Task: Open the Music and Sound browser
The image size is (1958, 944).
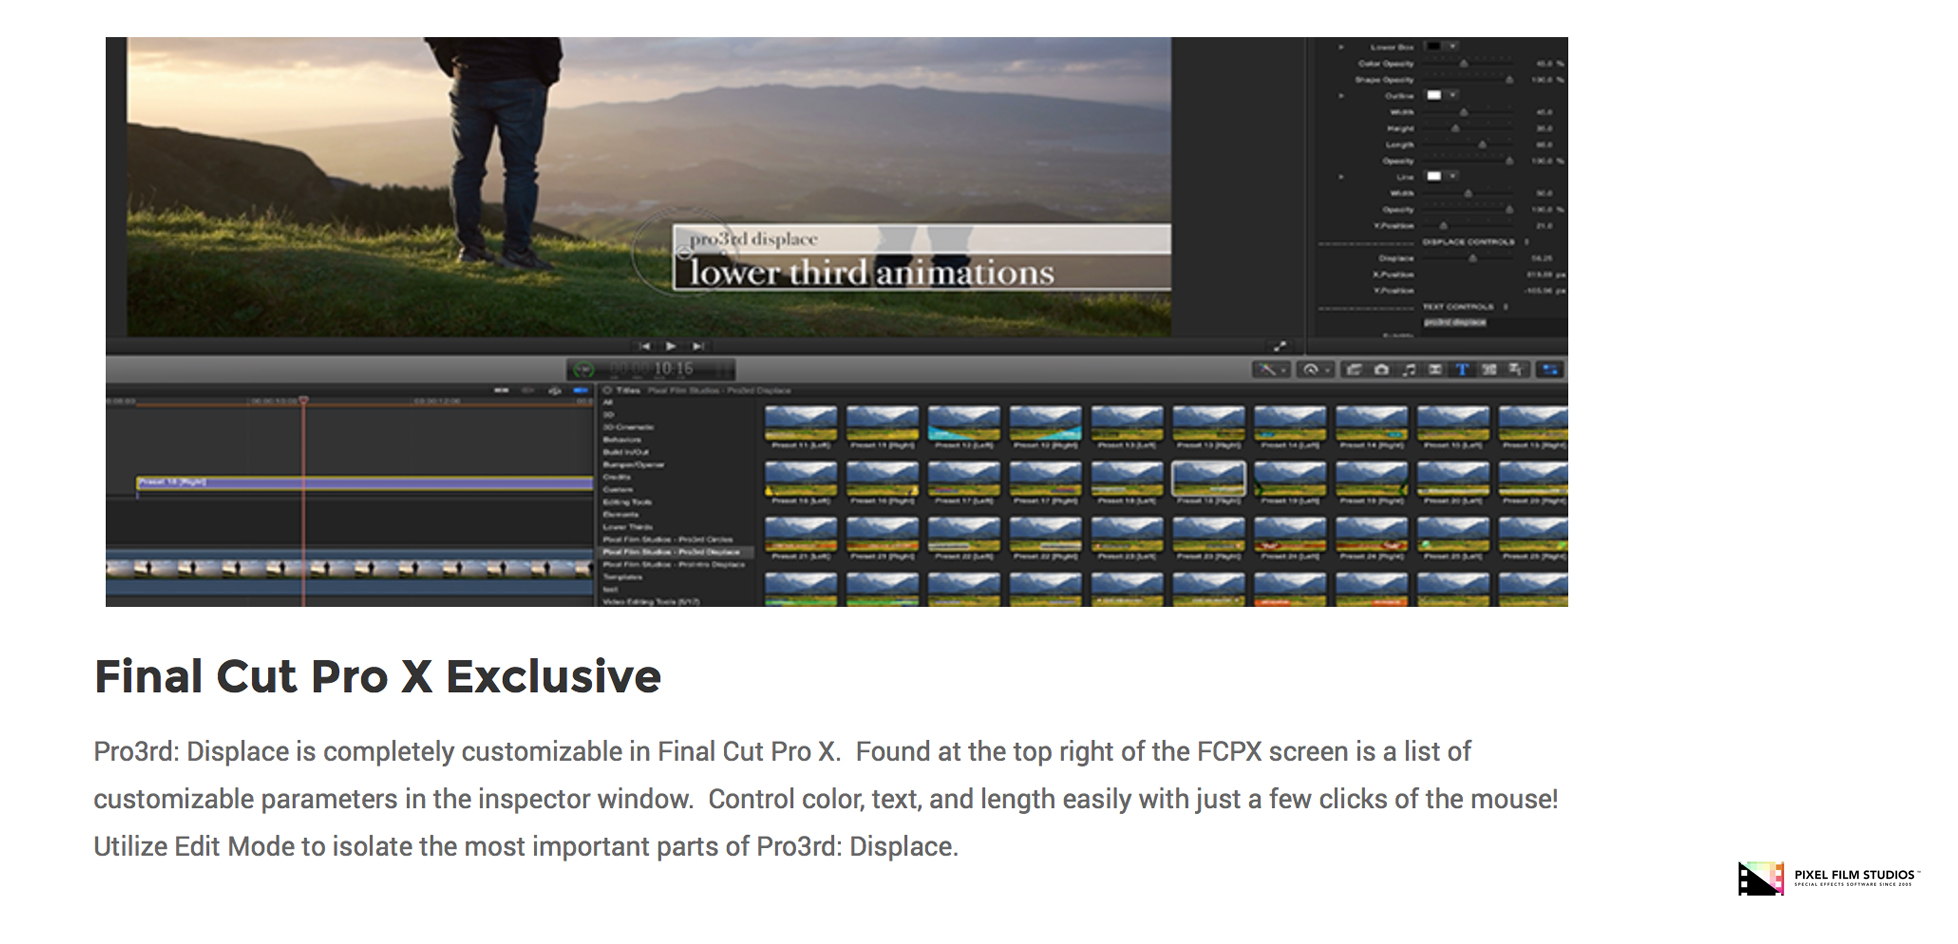Action: click(1408, 370)
